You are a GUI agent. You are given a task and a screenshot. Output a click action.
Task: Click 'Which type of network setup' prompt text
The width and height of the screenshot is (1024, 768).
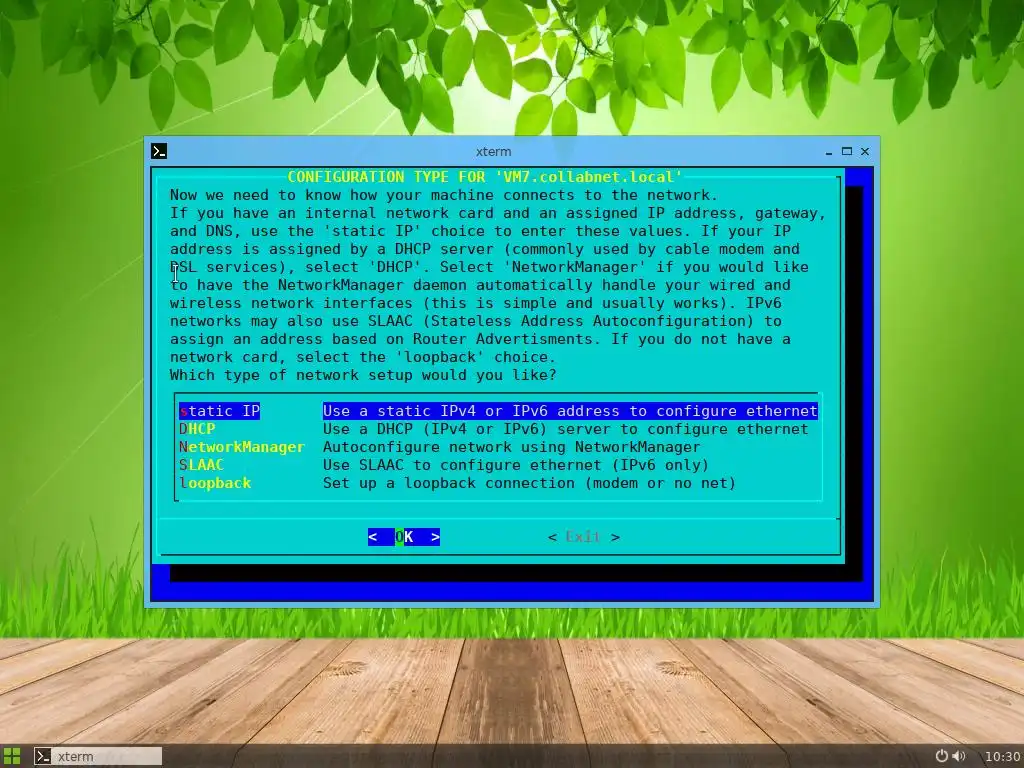tap(363, 375)
